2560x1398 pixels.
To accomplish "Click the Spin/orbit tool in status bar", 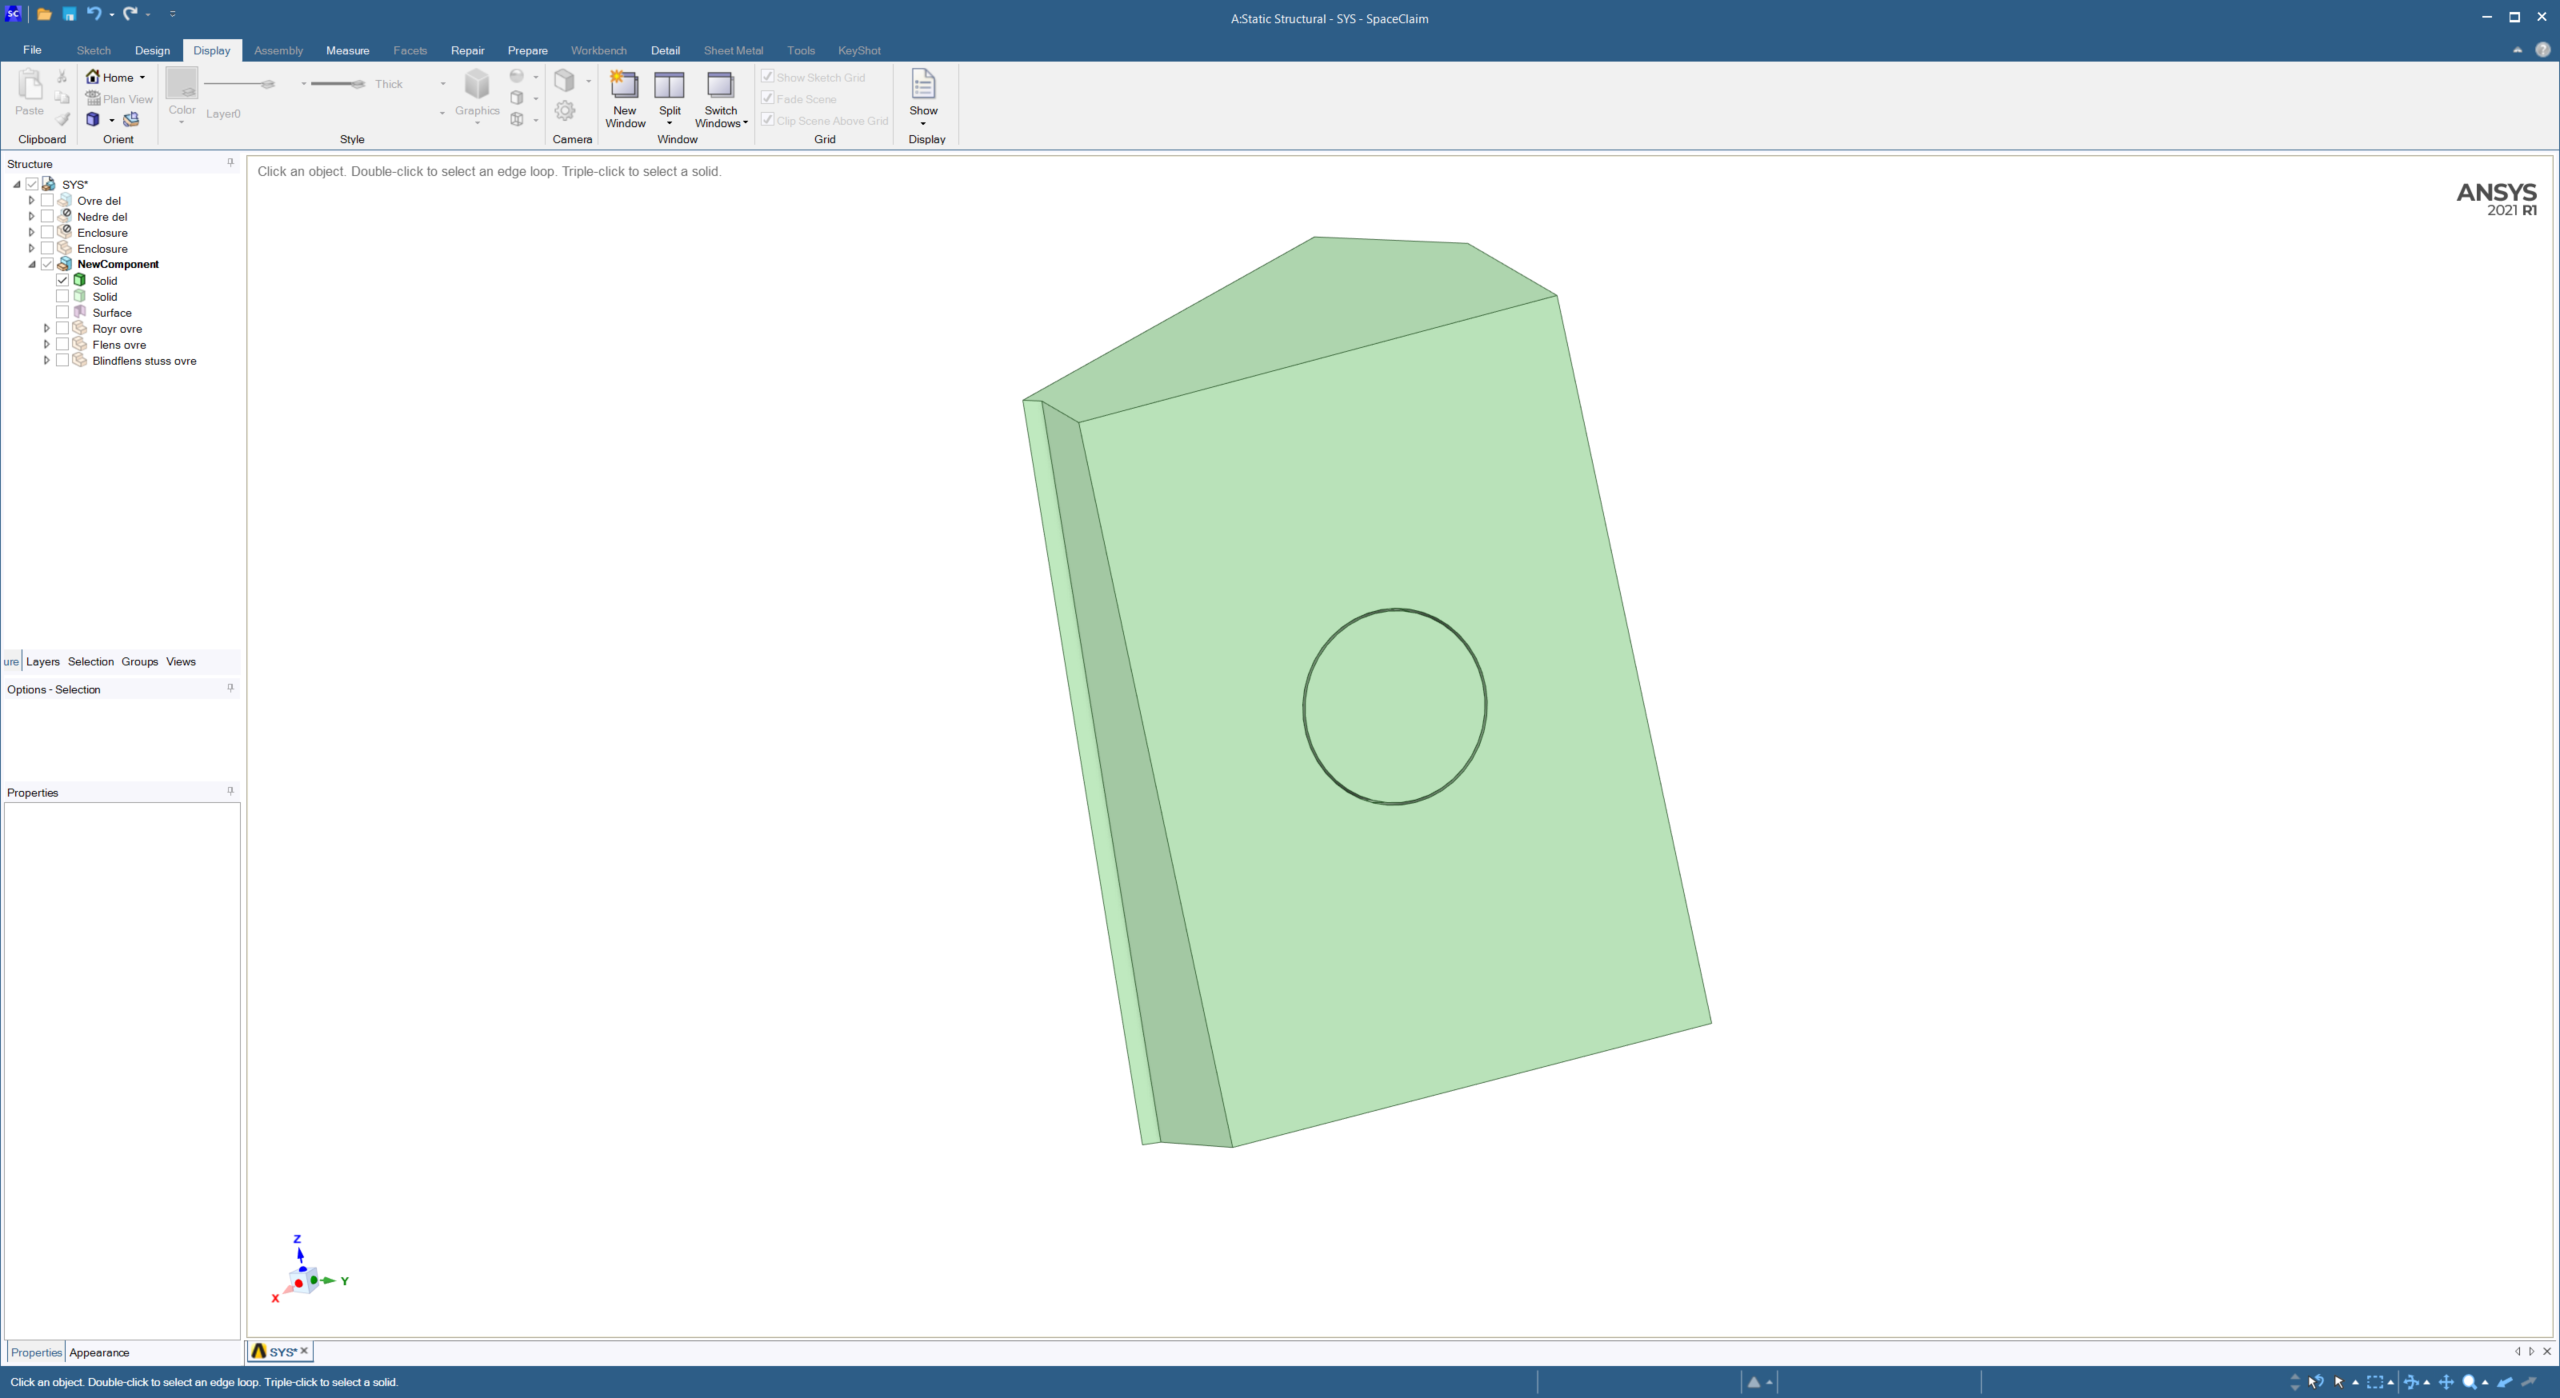I will coord(2411,1382).
